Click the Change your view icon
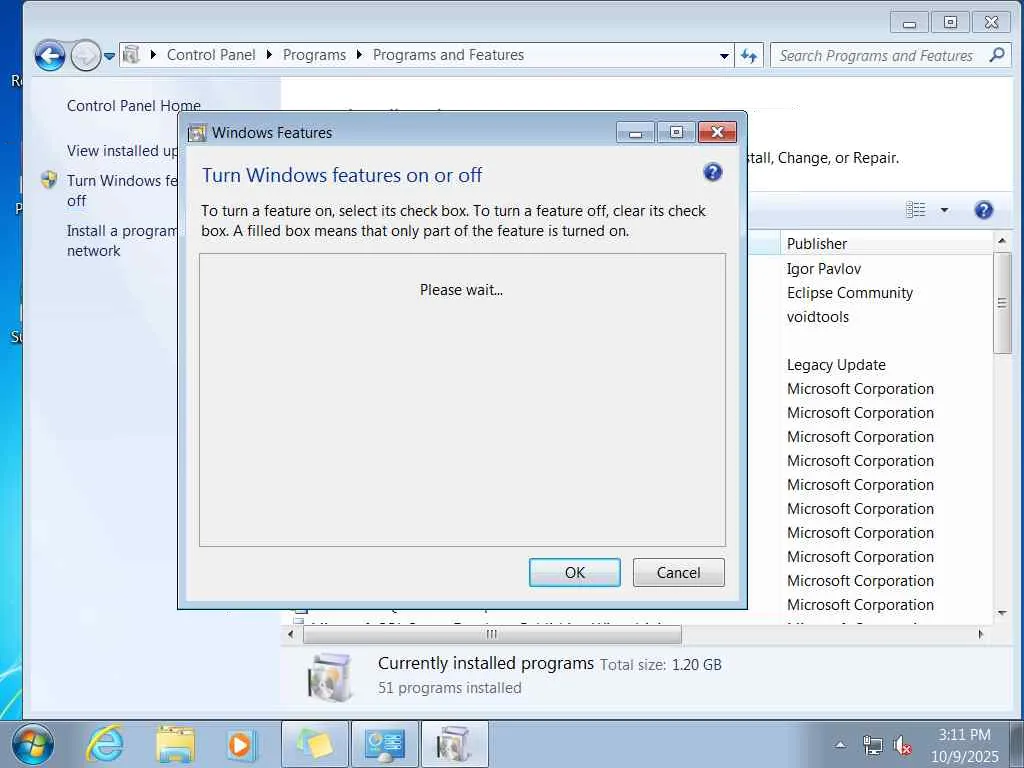Viewport: 1024px width, 768px height. point(916,210)
